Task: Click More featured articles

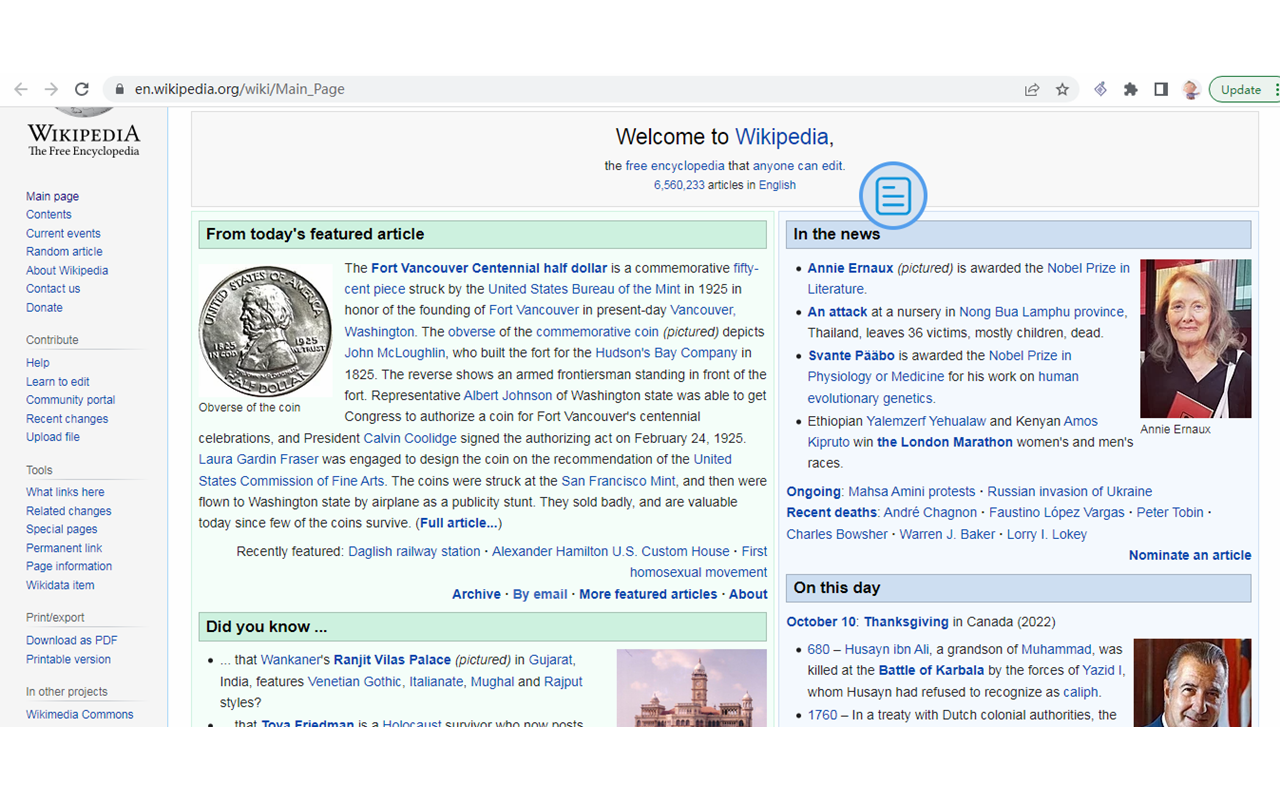Action: click(648, 594)
